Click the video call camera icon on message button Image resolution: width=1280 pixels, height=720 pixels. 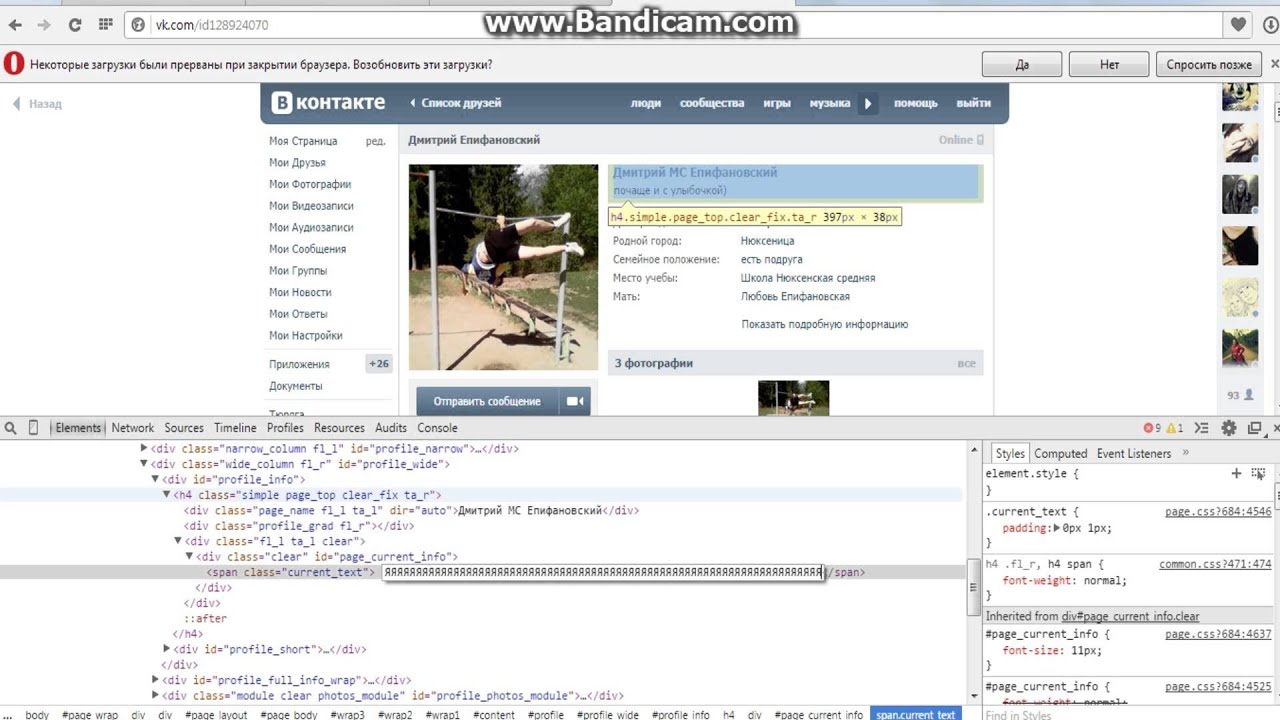pos(575,401)
